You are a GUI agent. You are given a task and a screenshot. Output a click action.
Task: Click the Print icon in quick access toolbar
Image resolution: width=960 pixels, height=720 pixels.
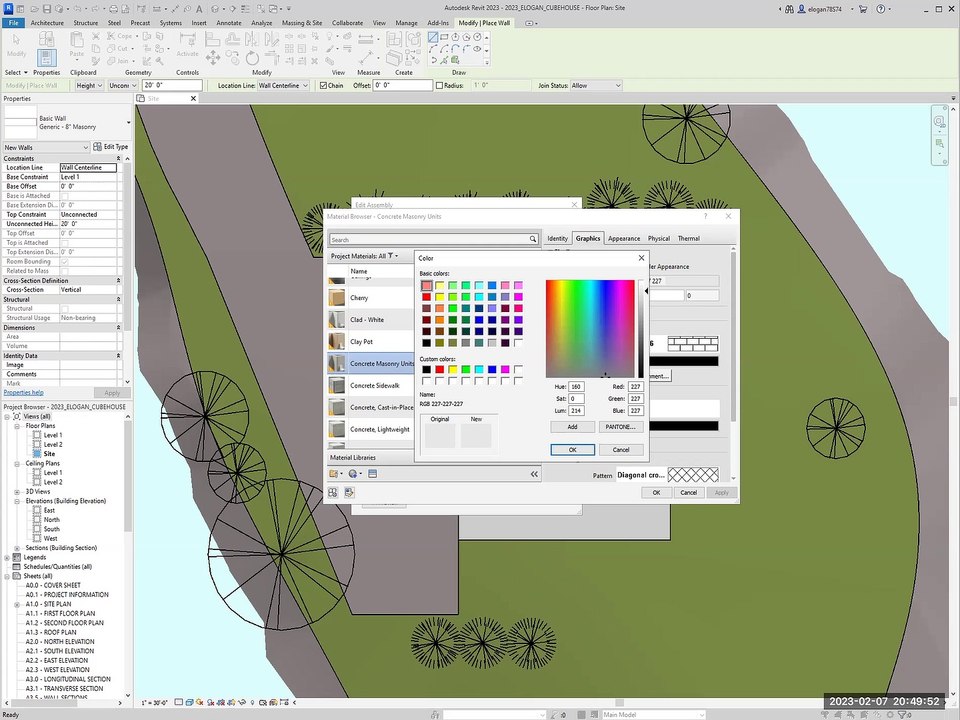pos(114,9)
